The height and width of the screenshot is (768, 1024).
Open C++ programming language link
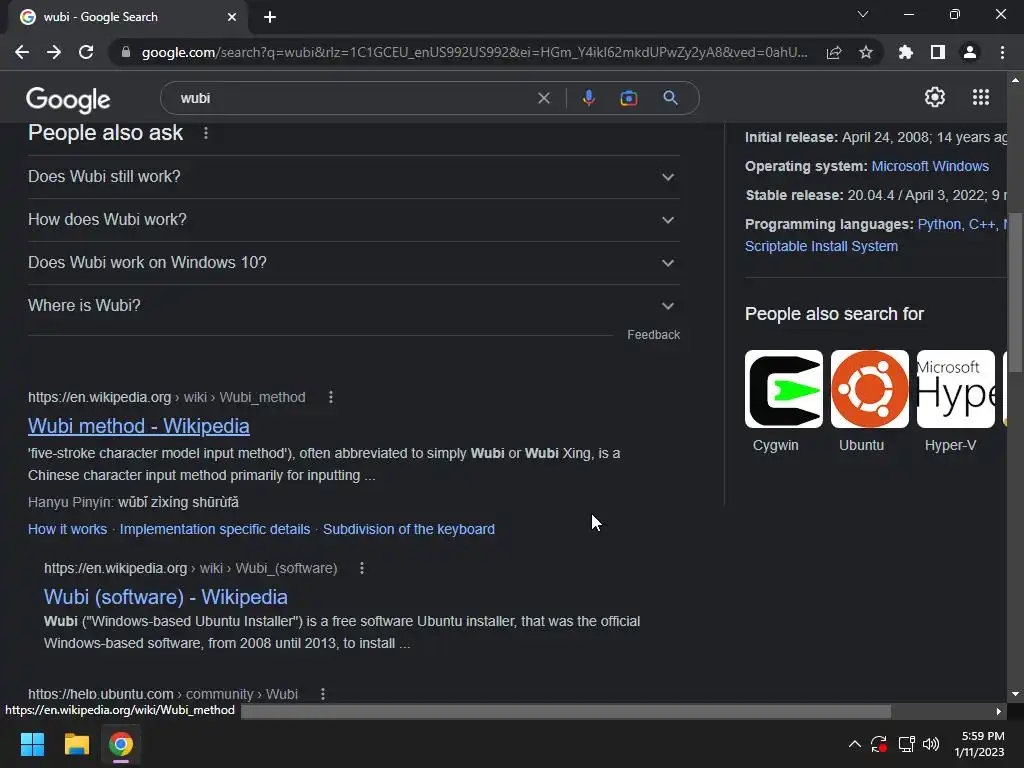[x=982, y=225]
